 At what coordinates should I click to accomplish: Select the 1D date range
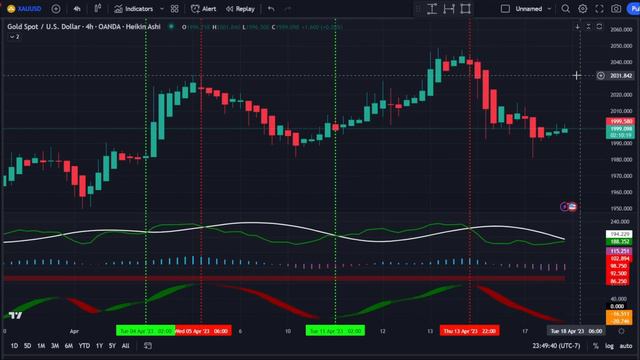14,346
